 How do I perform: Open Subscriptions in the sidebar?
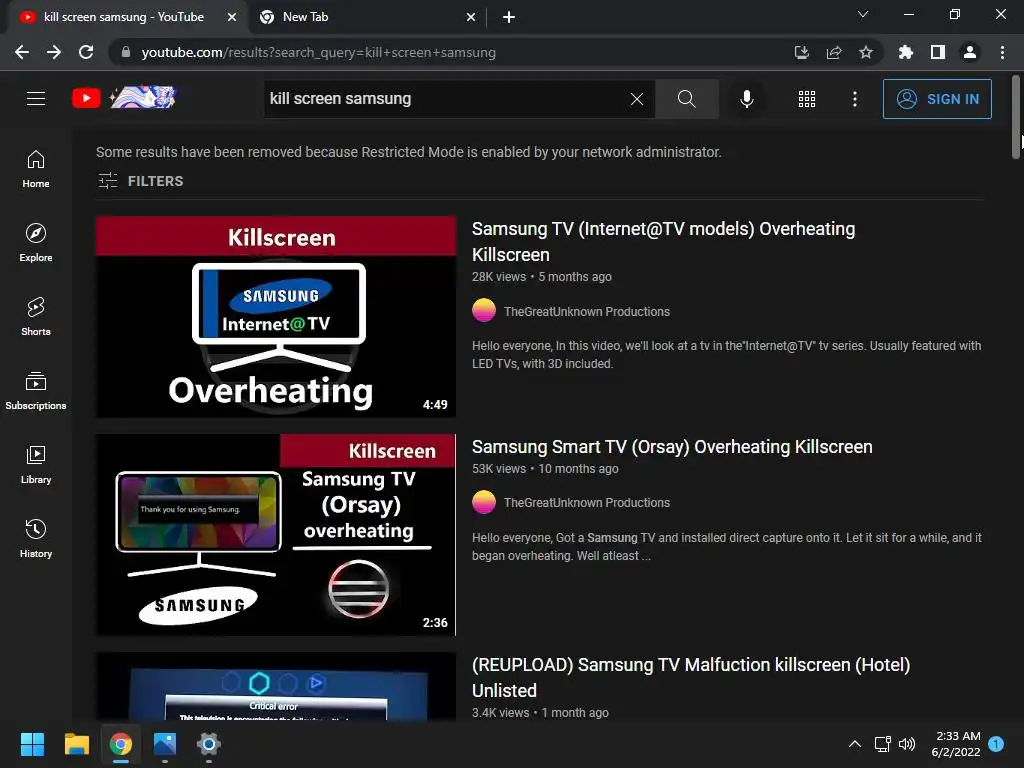pos(36,390)
